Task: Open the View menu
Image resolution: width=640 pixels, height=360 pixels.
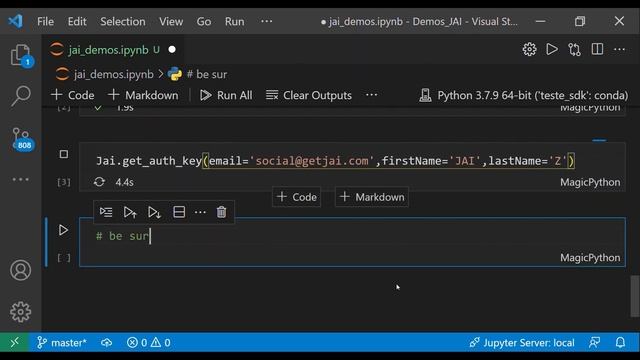Action: 171,21
